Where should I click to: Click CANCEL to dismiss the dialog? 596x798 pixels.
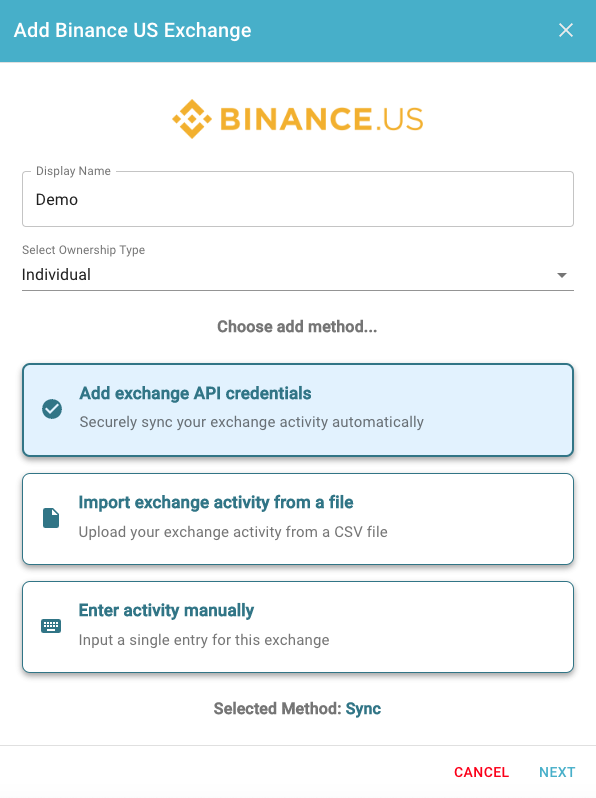(x=481, y=772)
